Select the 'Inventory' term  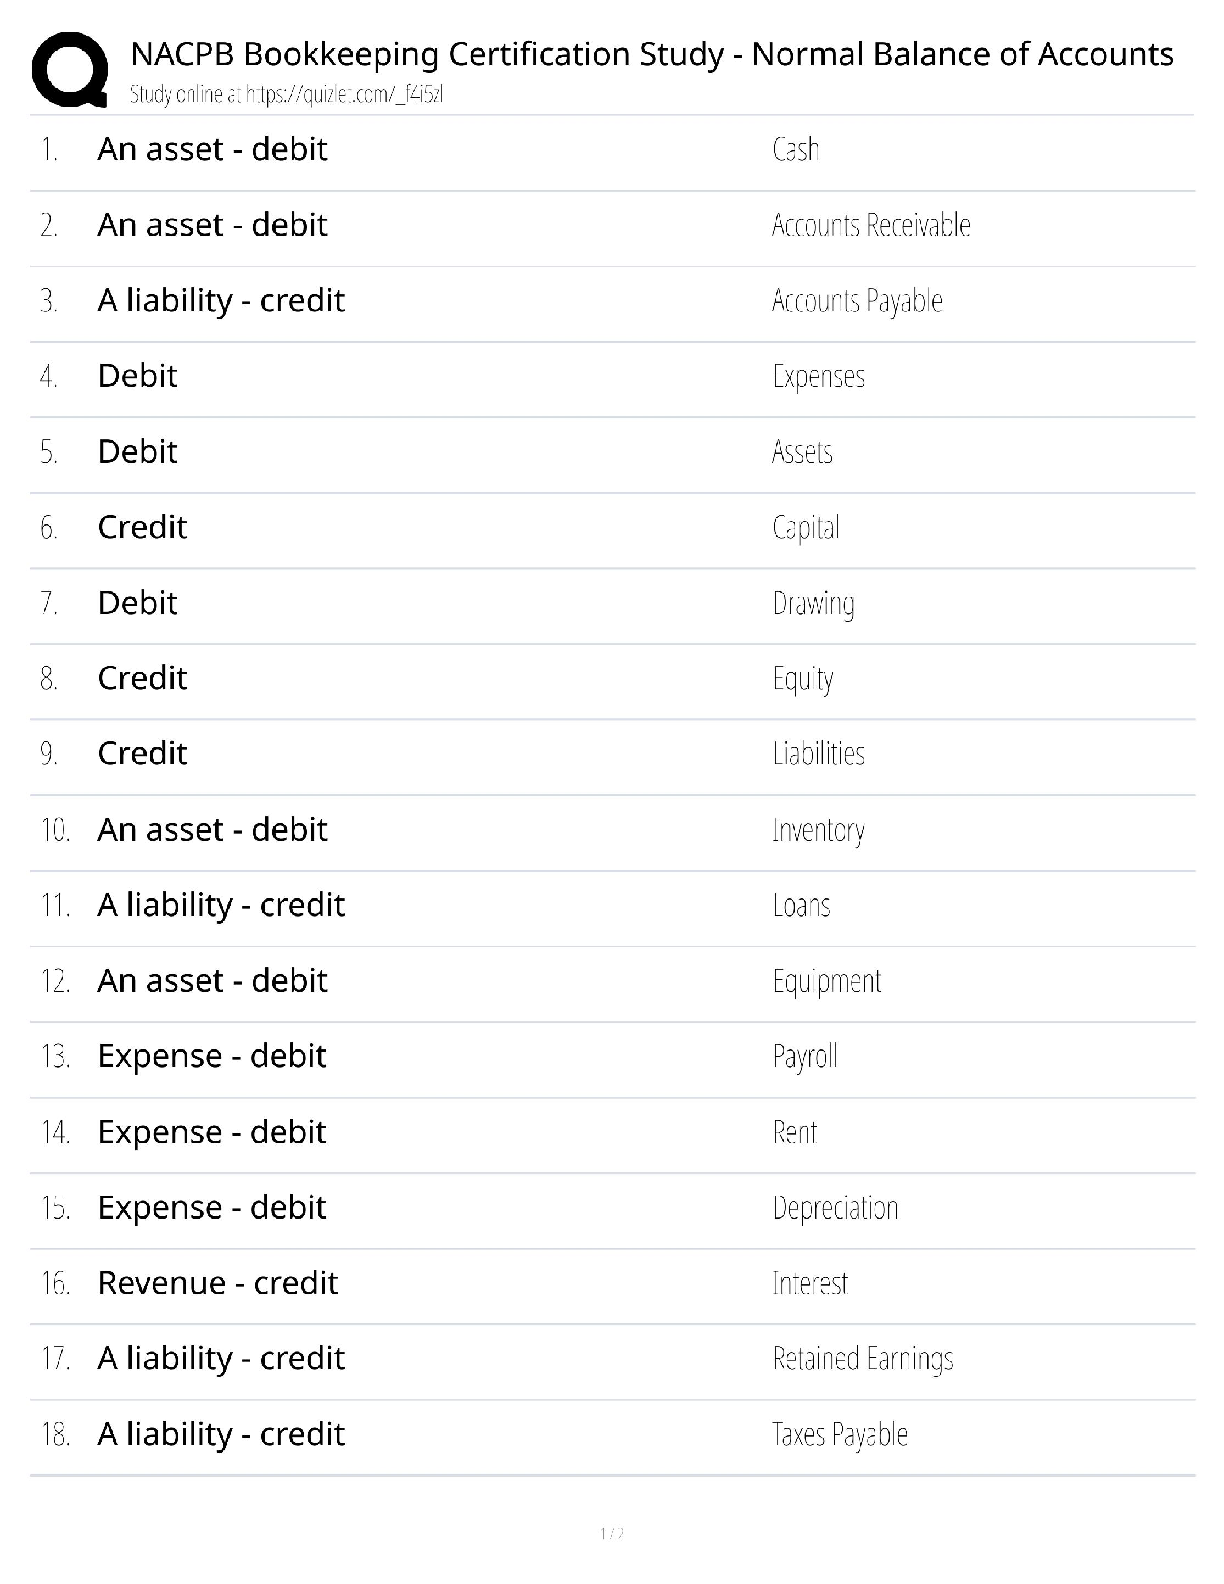(x=818, y=831)
